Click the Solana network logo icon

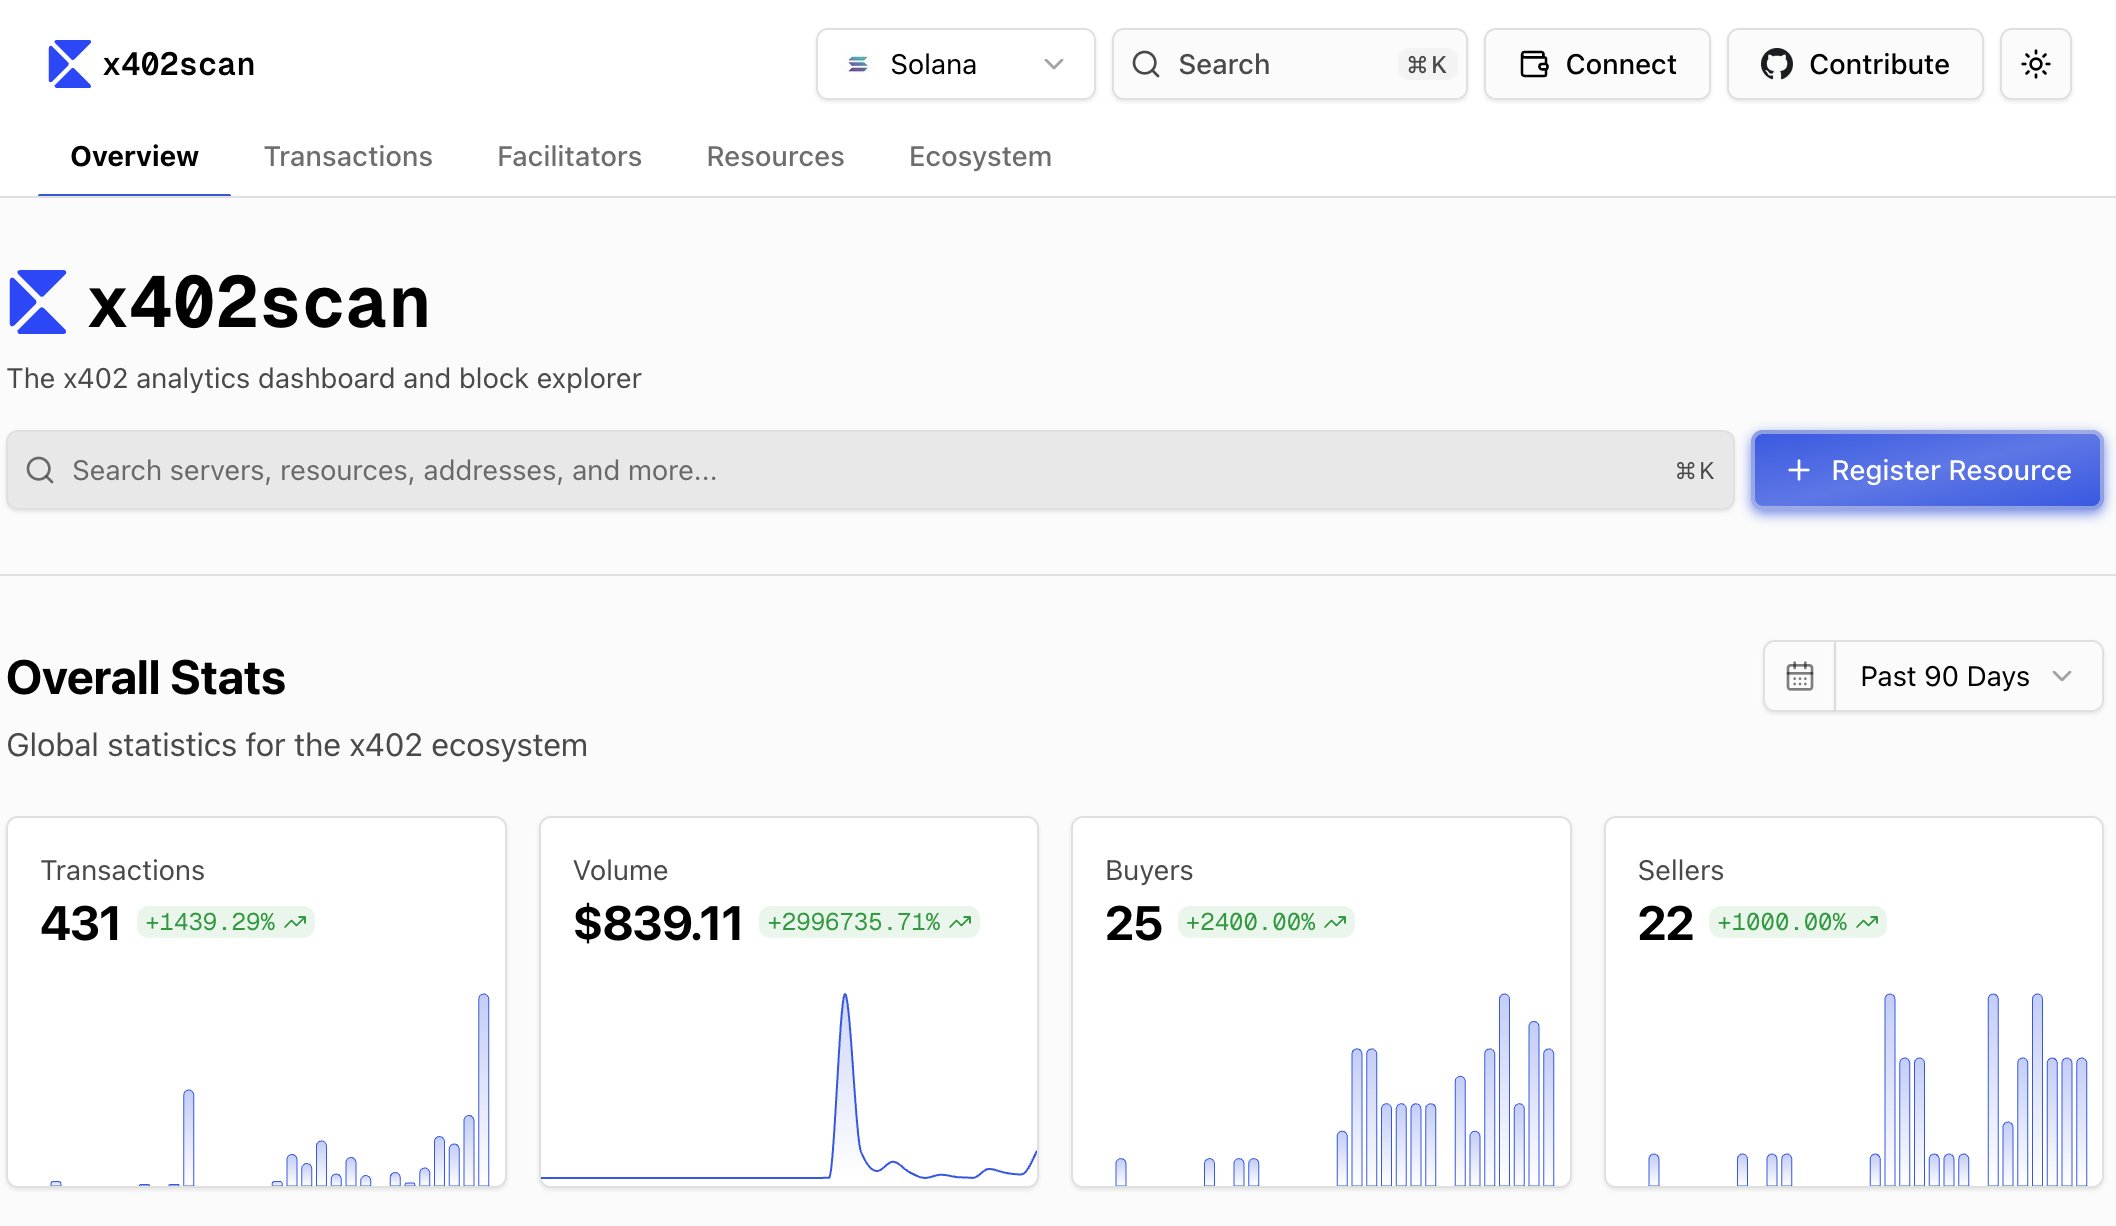point(858,64)
